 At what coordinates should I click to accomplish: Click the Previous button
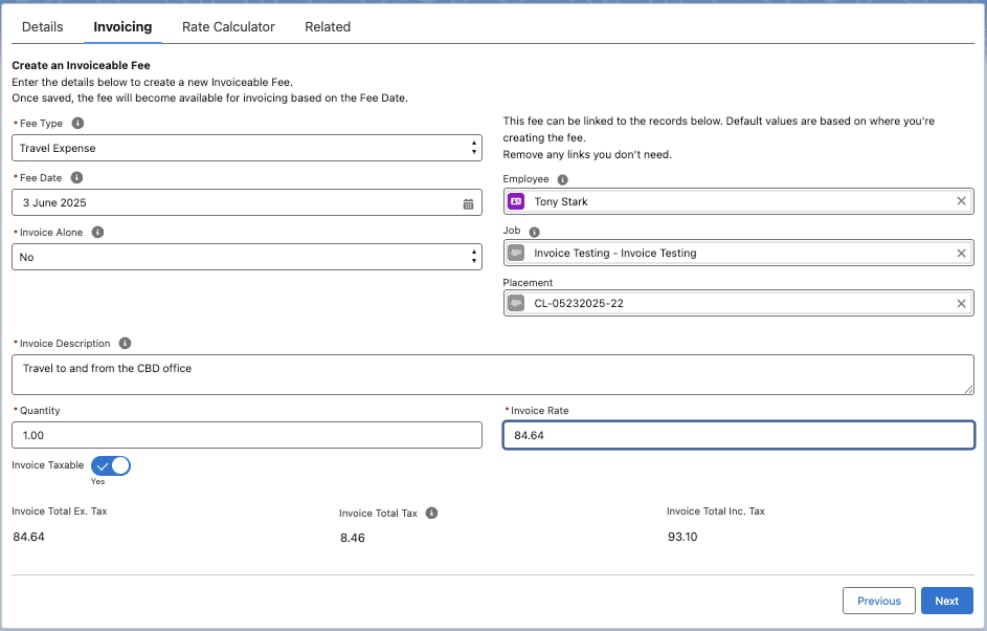click(879, 601)
